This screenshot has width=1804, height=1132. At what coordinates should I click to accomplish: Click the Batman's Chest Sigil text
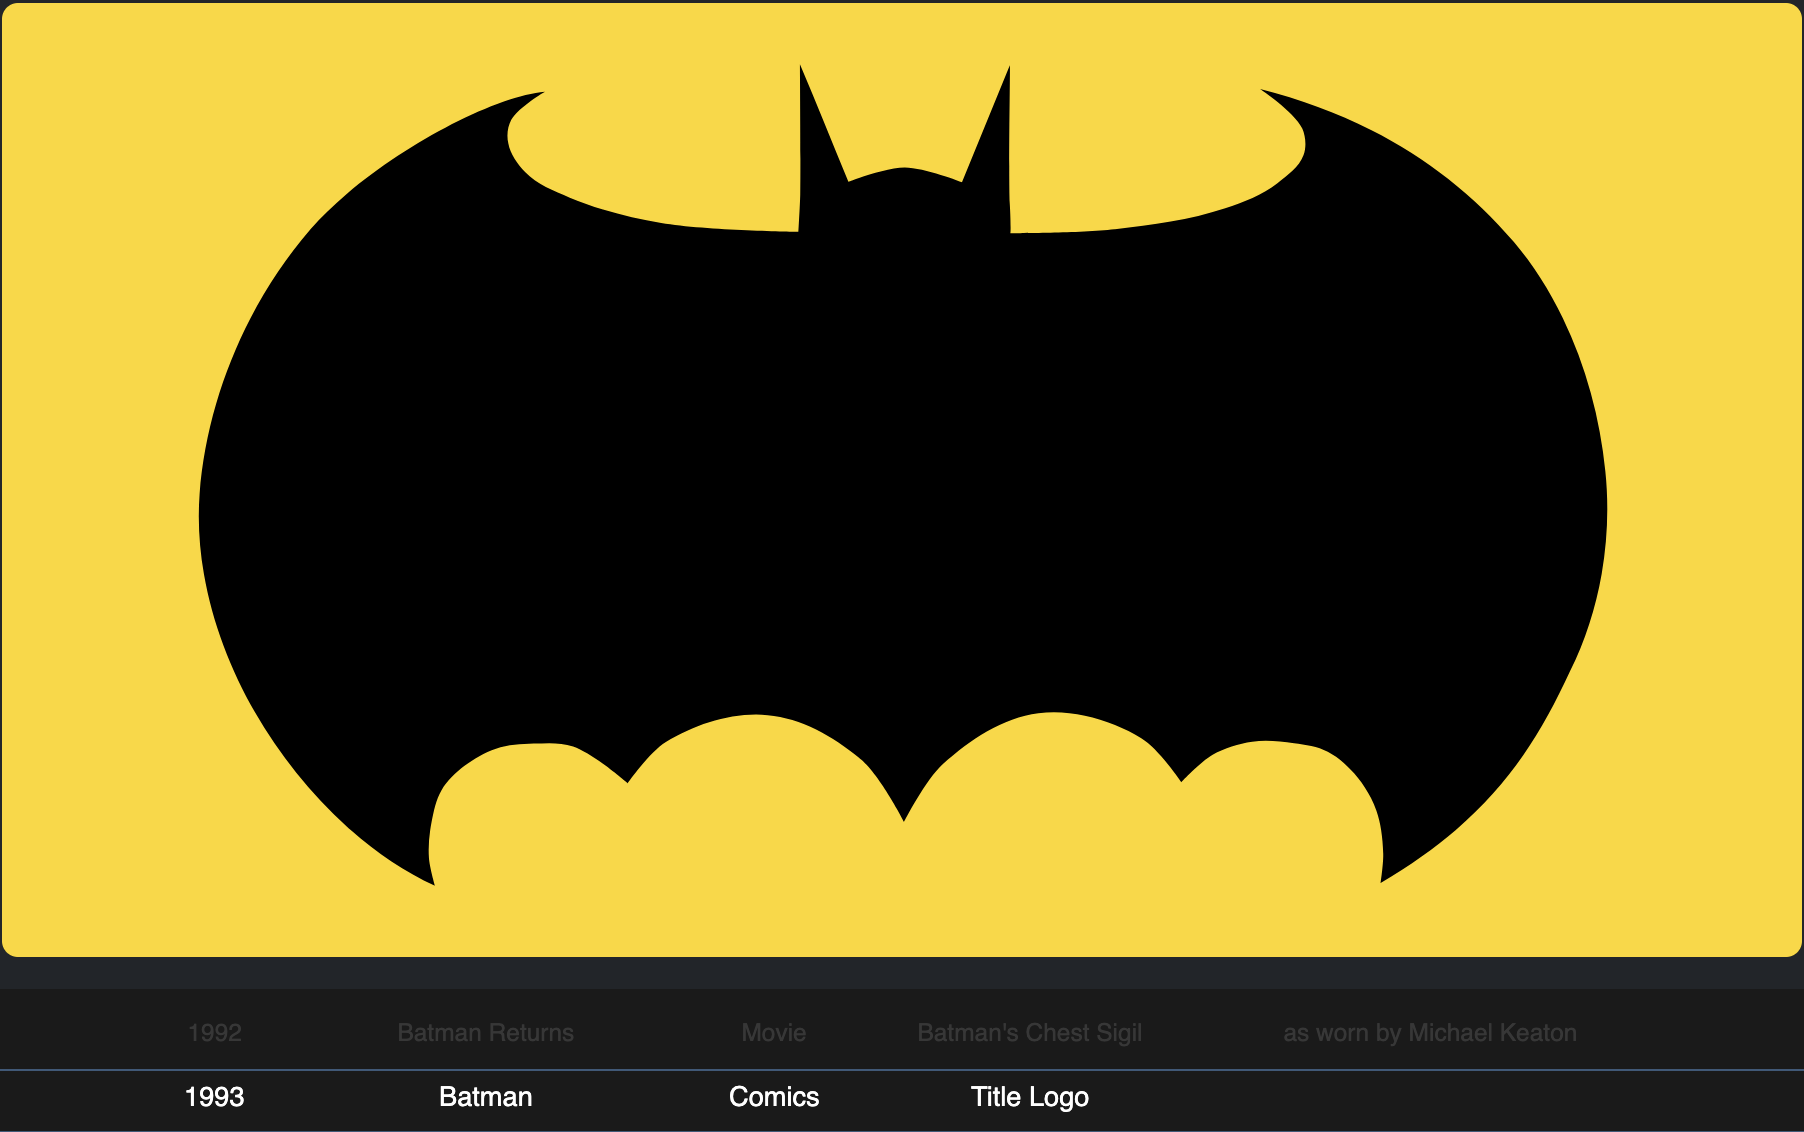(1030, 1033)
